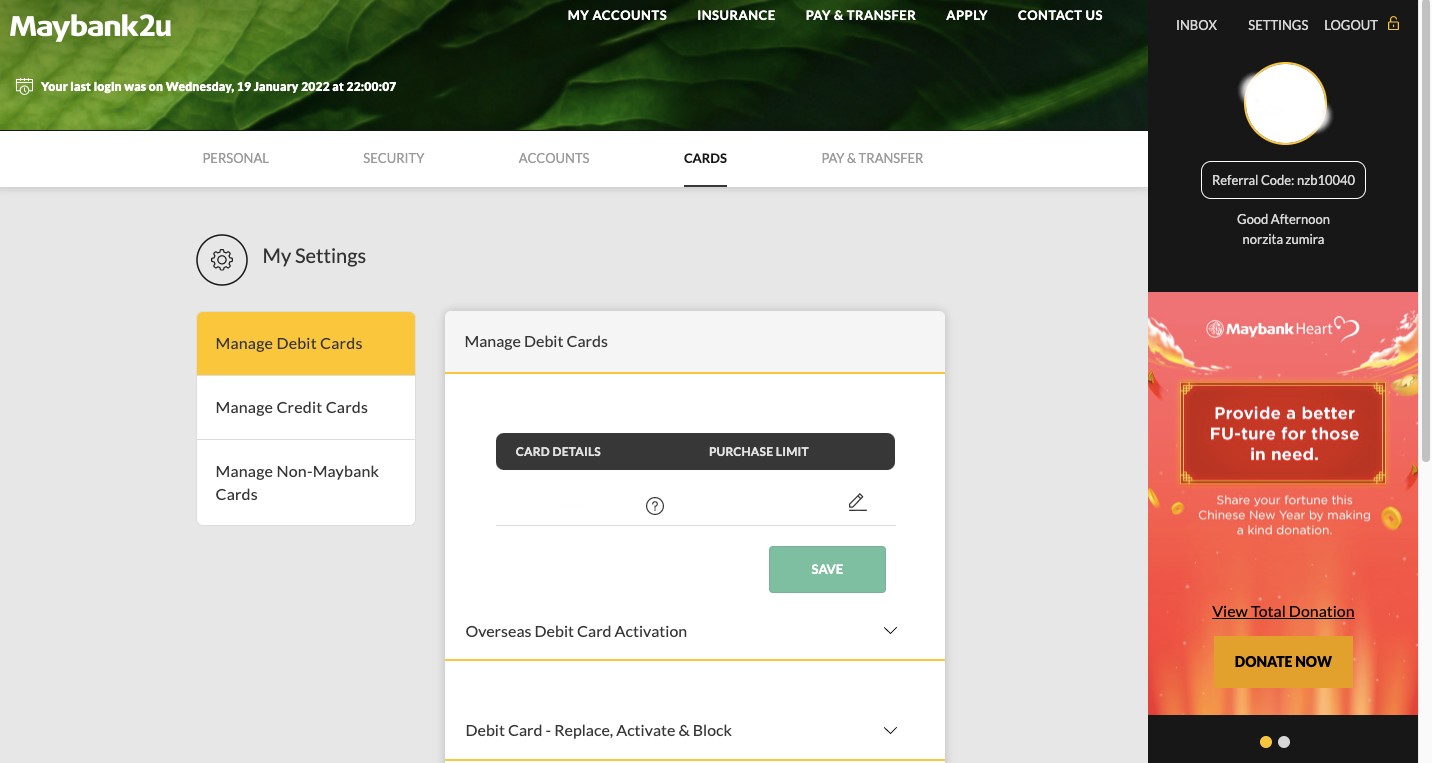Open the Pay & Transfer top menu
1432x763 pixels.
coord(861,15)
